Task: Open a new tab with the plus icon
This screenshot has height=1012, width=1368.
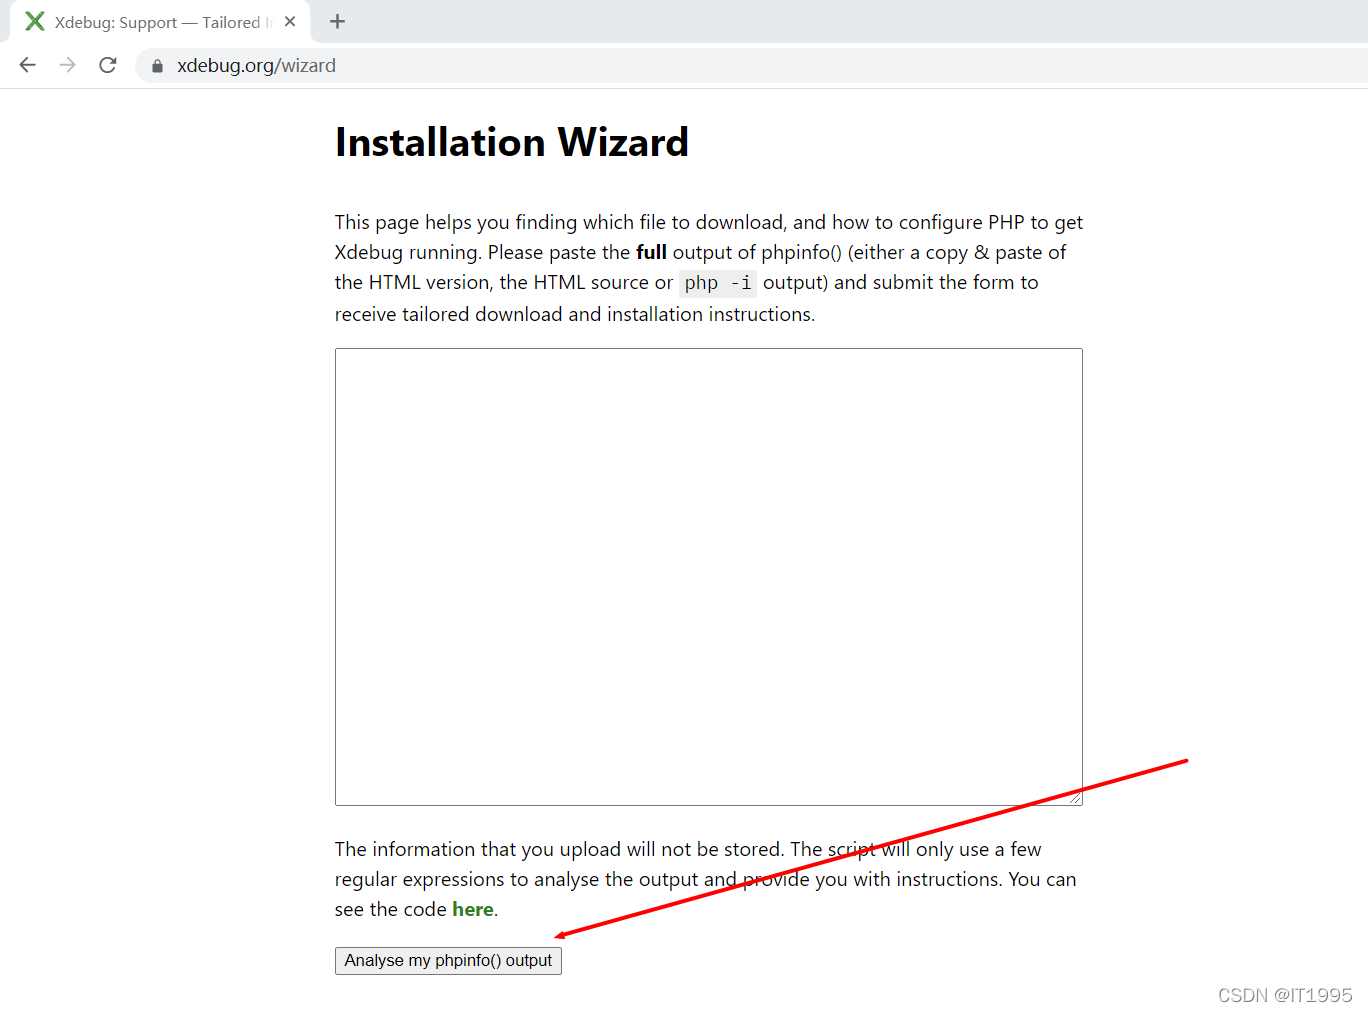Action: tap(337, 21)
